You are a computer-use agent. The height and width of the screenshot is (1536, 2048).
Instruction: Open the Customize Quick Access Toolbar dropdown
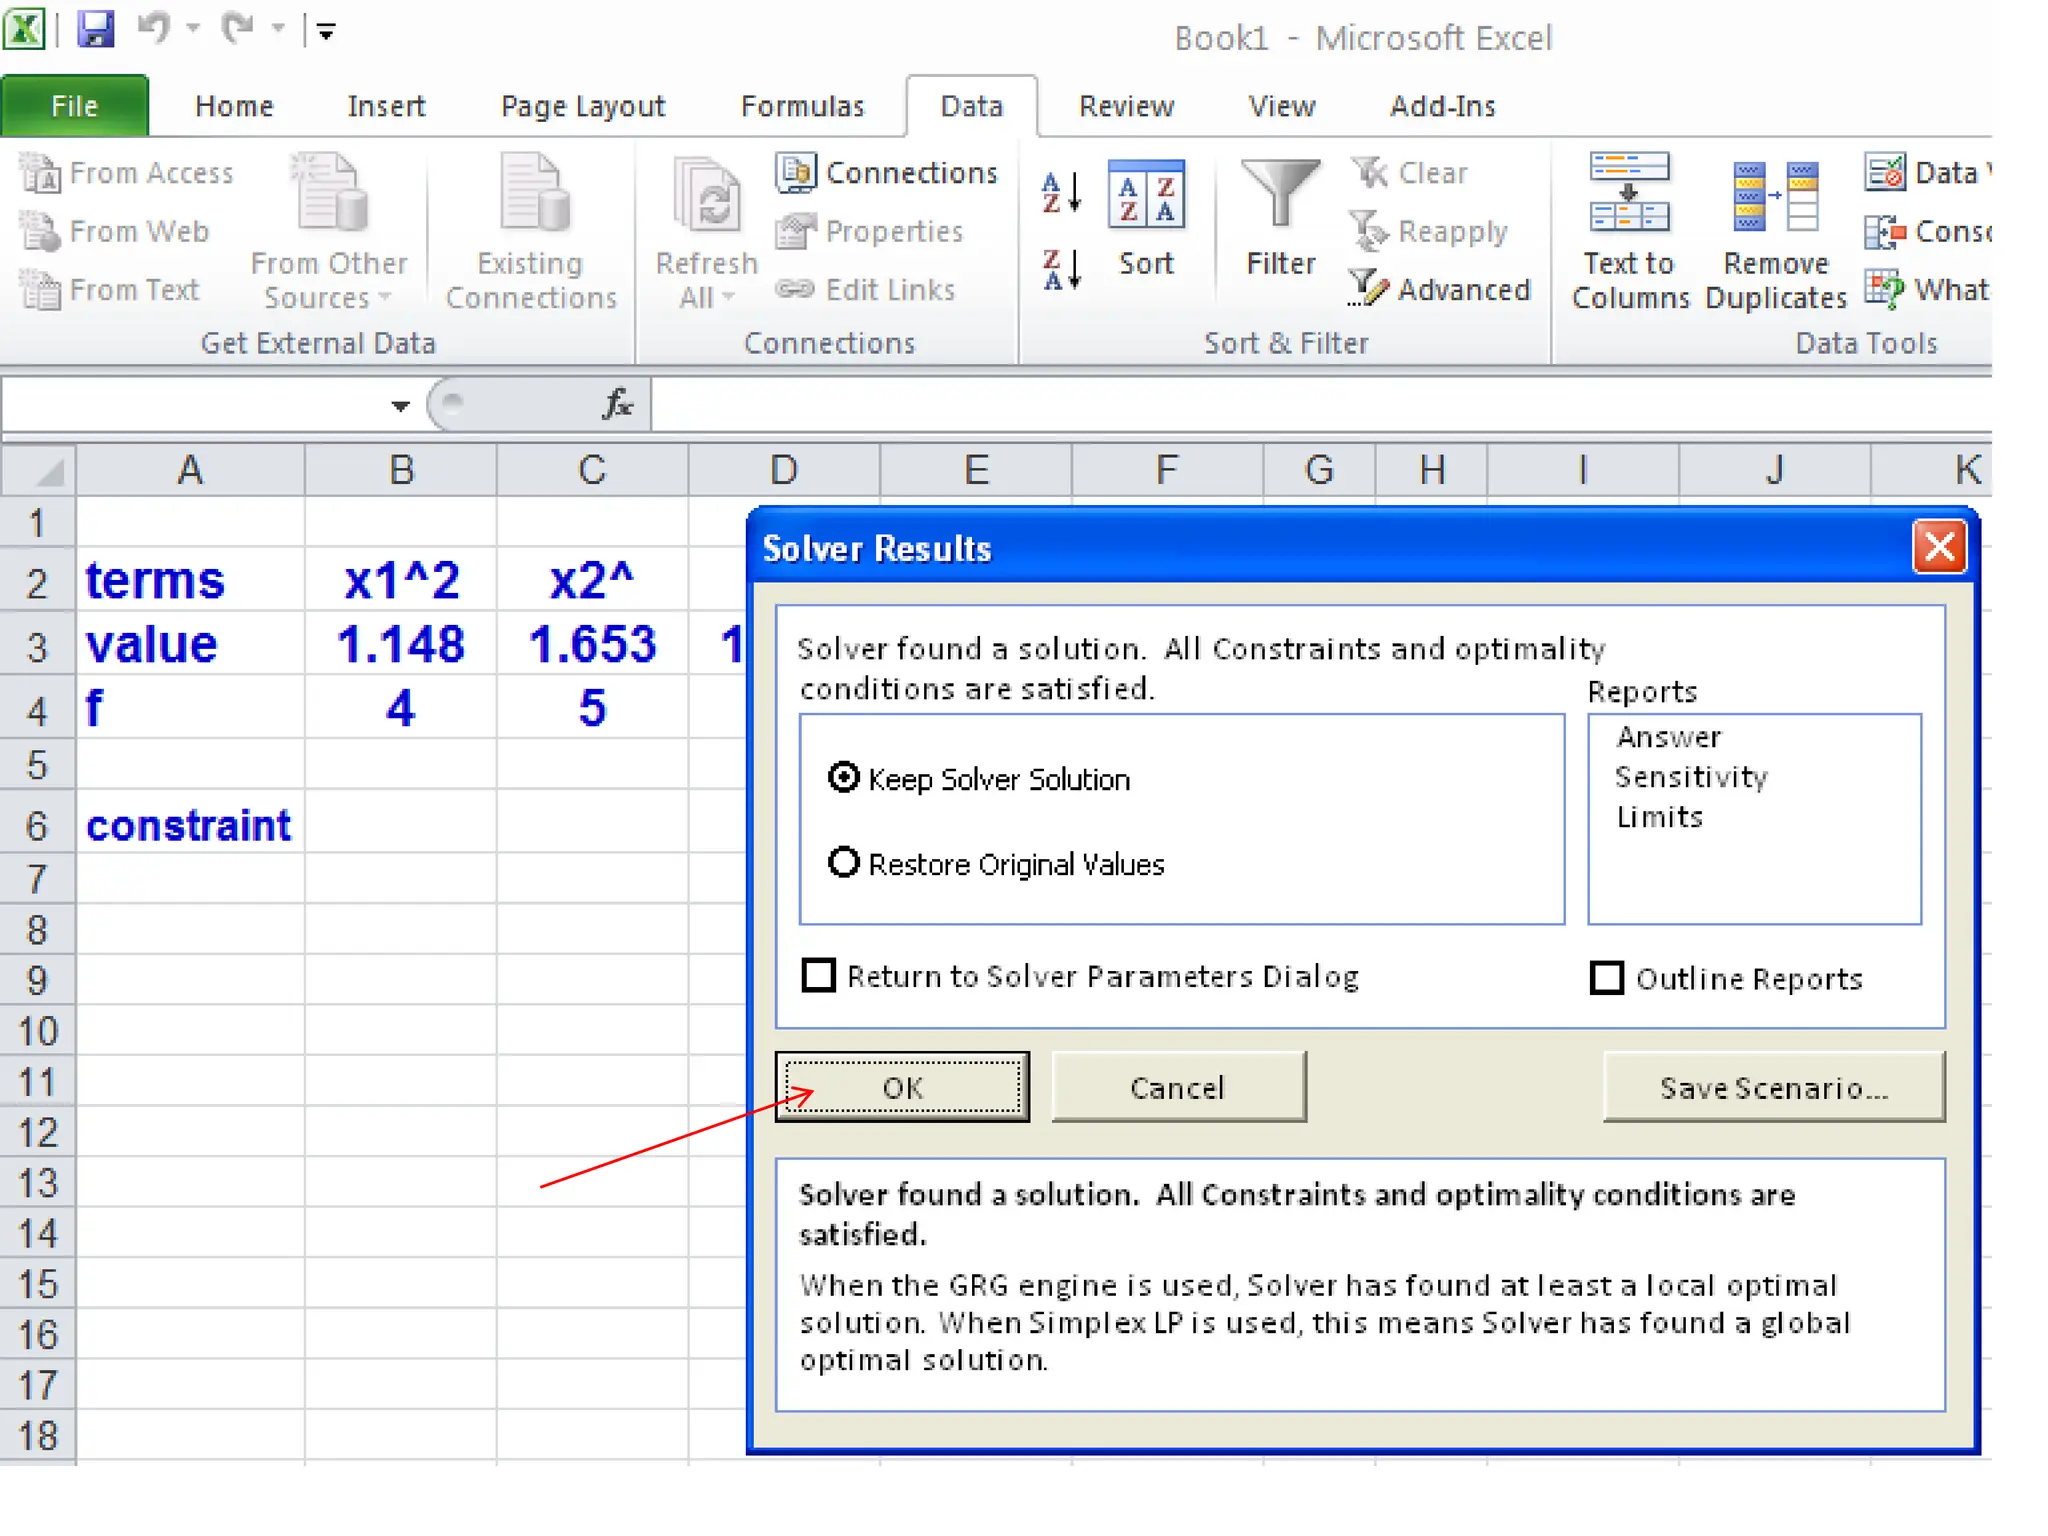point(326,32)
